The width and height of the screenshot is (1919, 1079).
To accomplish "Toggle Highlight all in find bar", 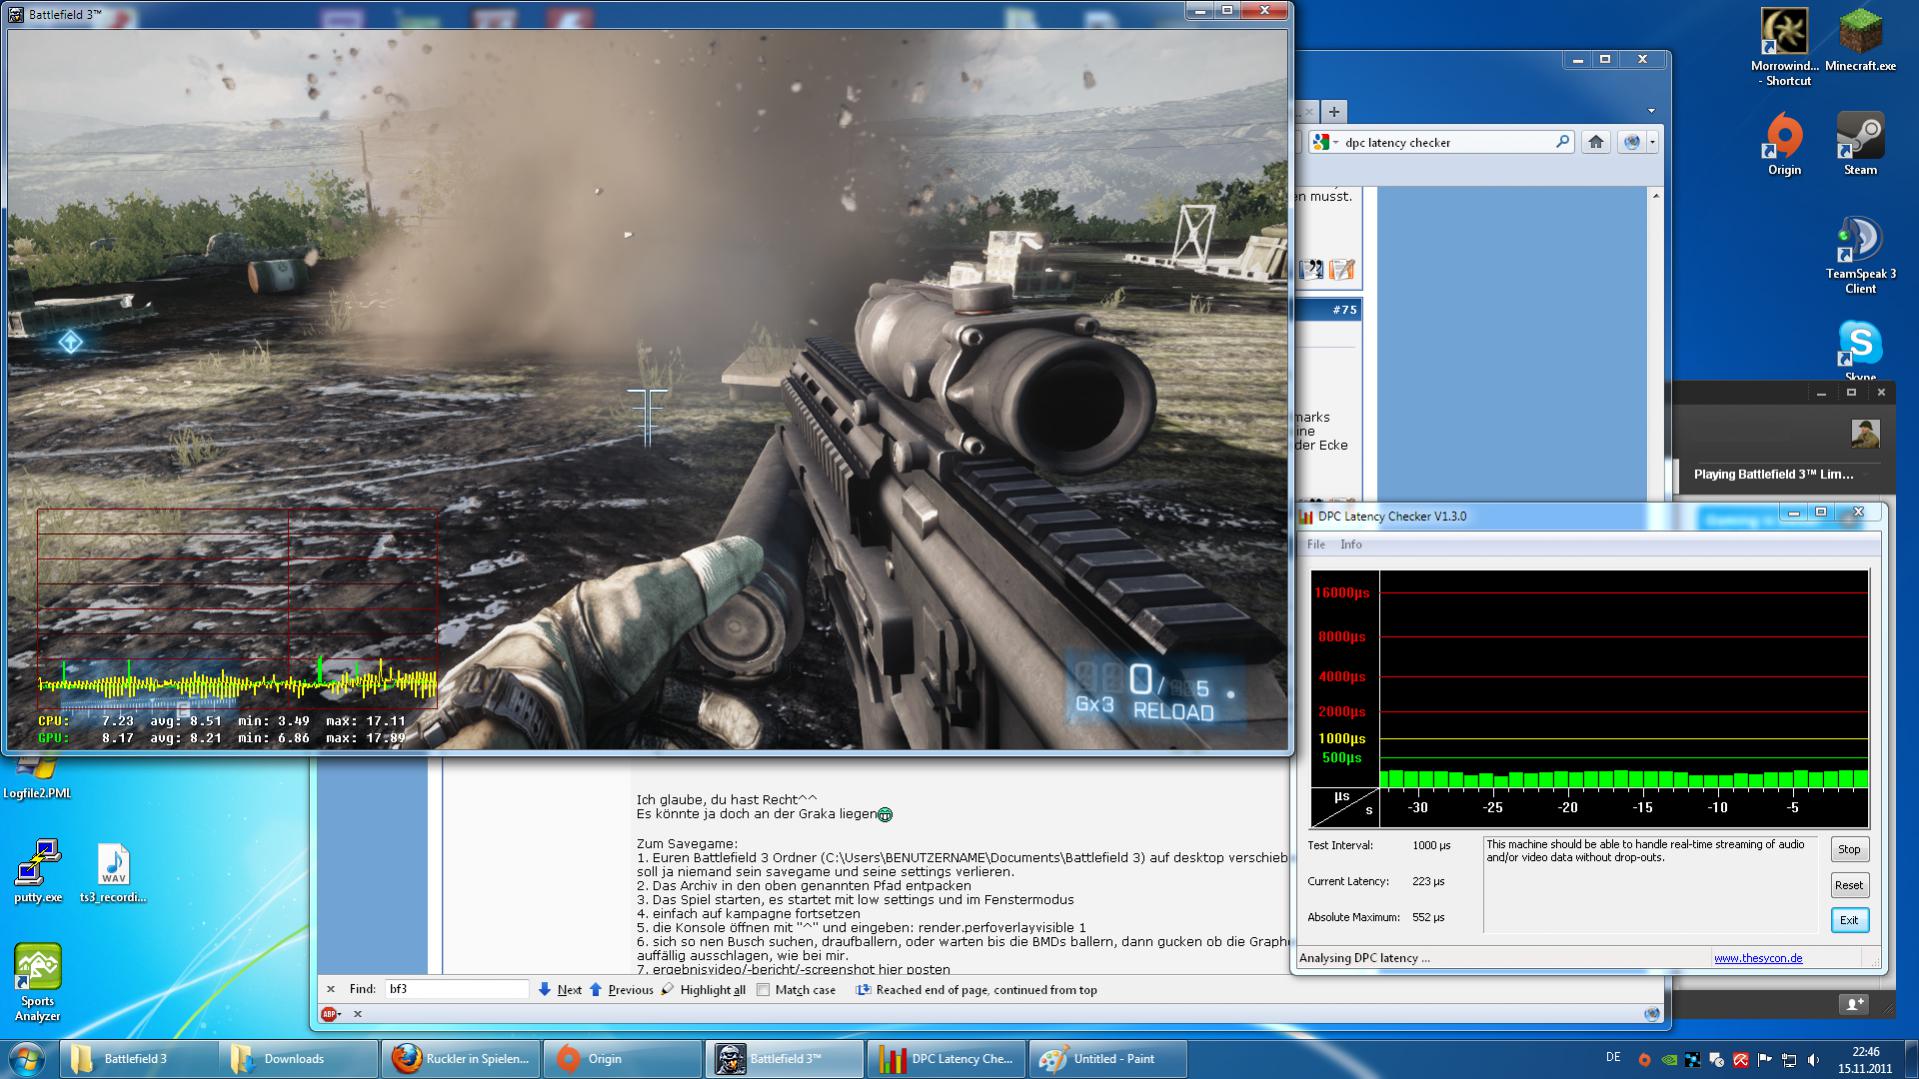I will click(x=703, y=990).
